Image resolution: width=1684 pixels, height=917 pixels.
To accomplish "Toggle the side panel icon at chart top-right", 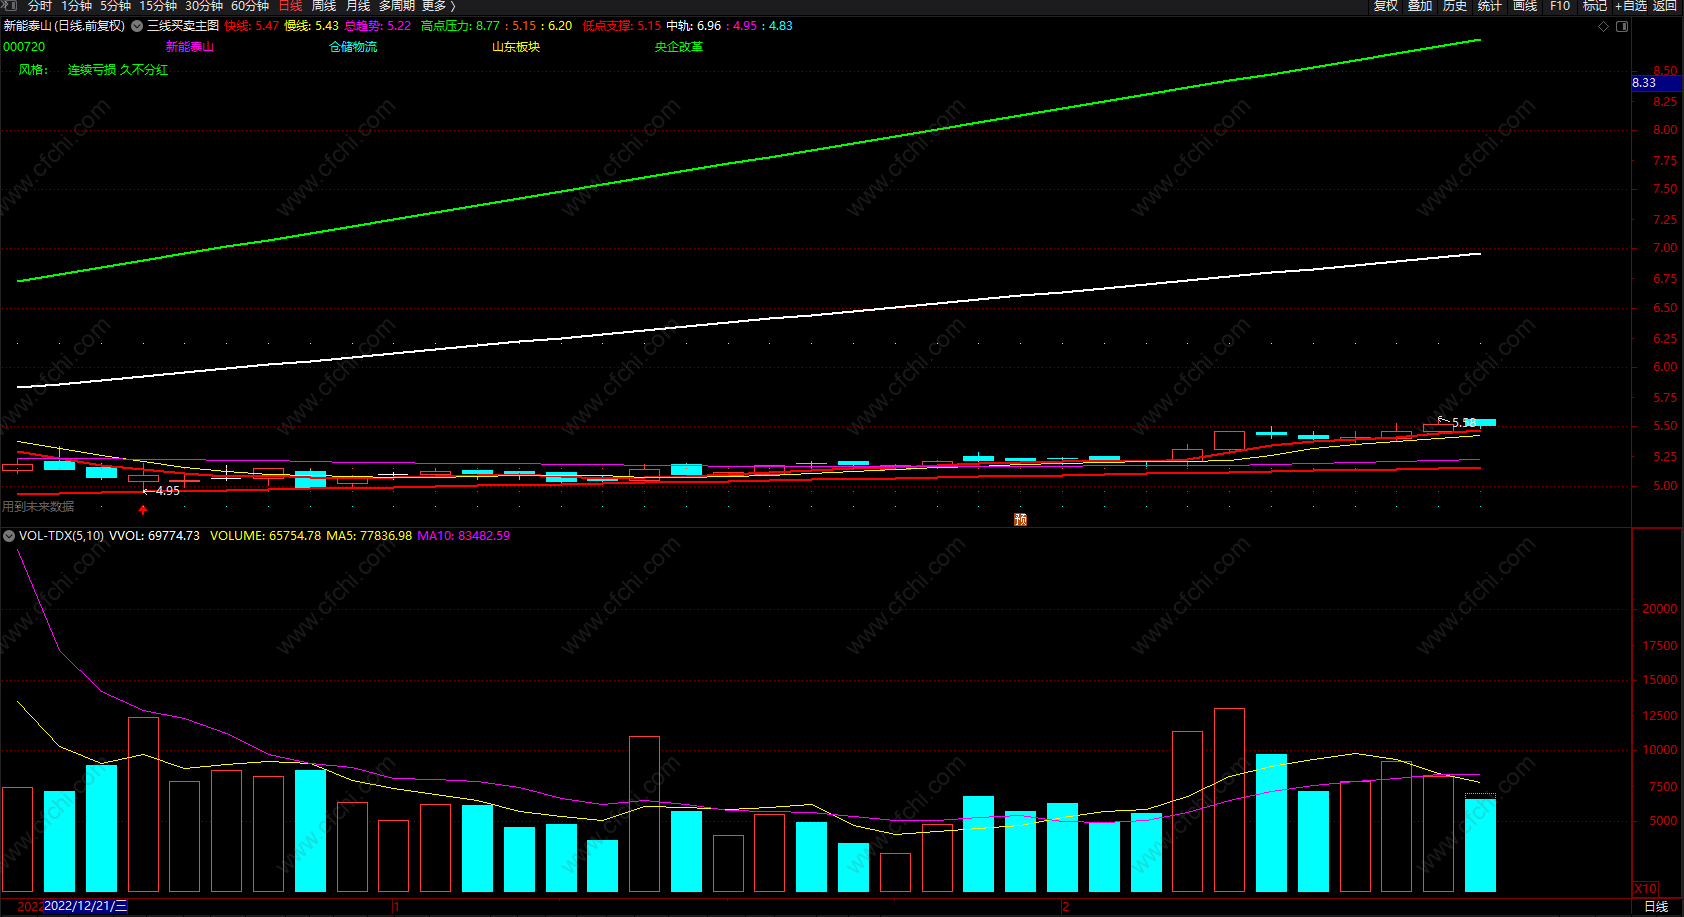I will coord(1622,27).
